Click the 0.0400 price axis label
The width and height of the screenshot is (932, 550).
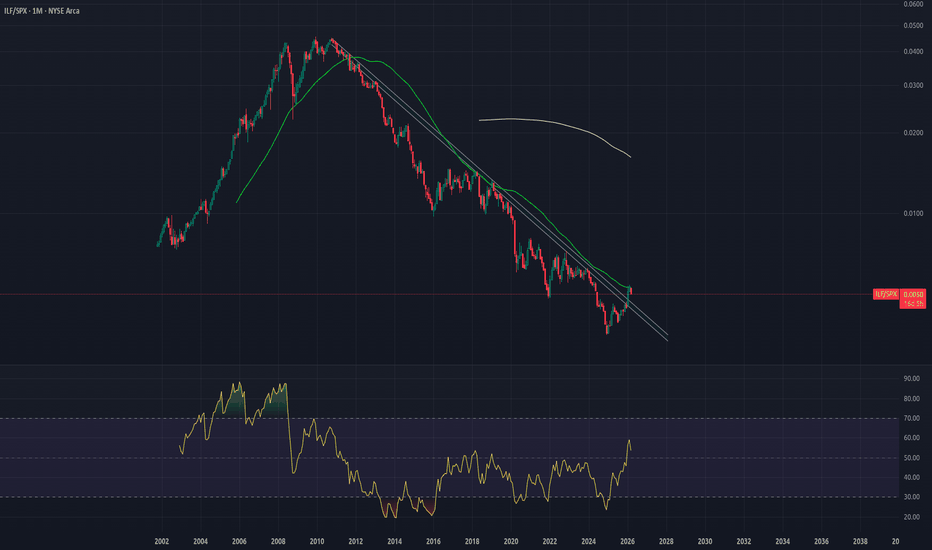click(912, 52)
